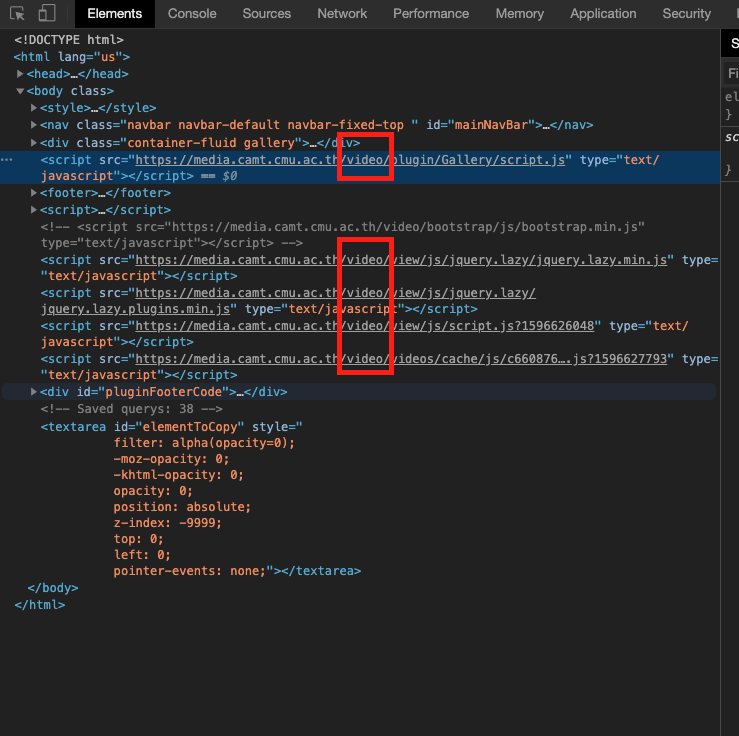Image resolution: width=739 pixels, height=736 pixels.
Task: Open the videos/cache/js c660876 script link
Action: tap(401, 359)
